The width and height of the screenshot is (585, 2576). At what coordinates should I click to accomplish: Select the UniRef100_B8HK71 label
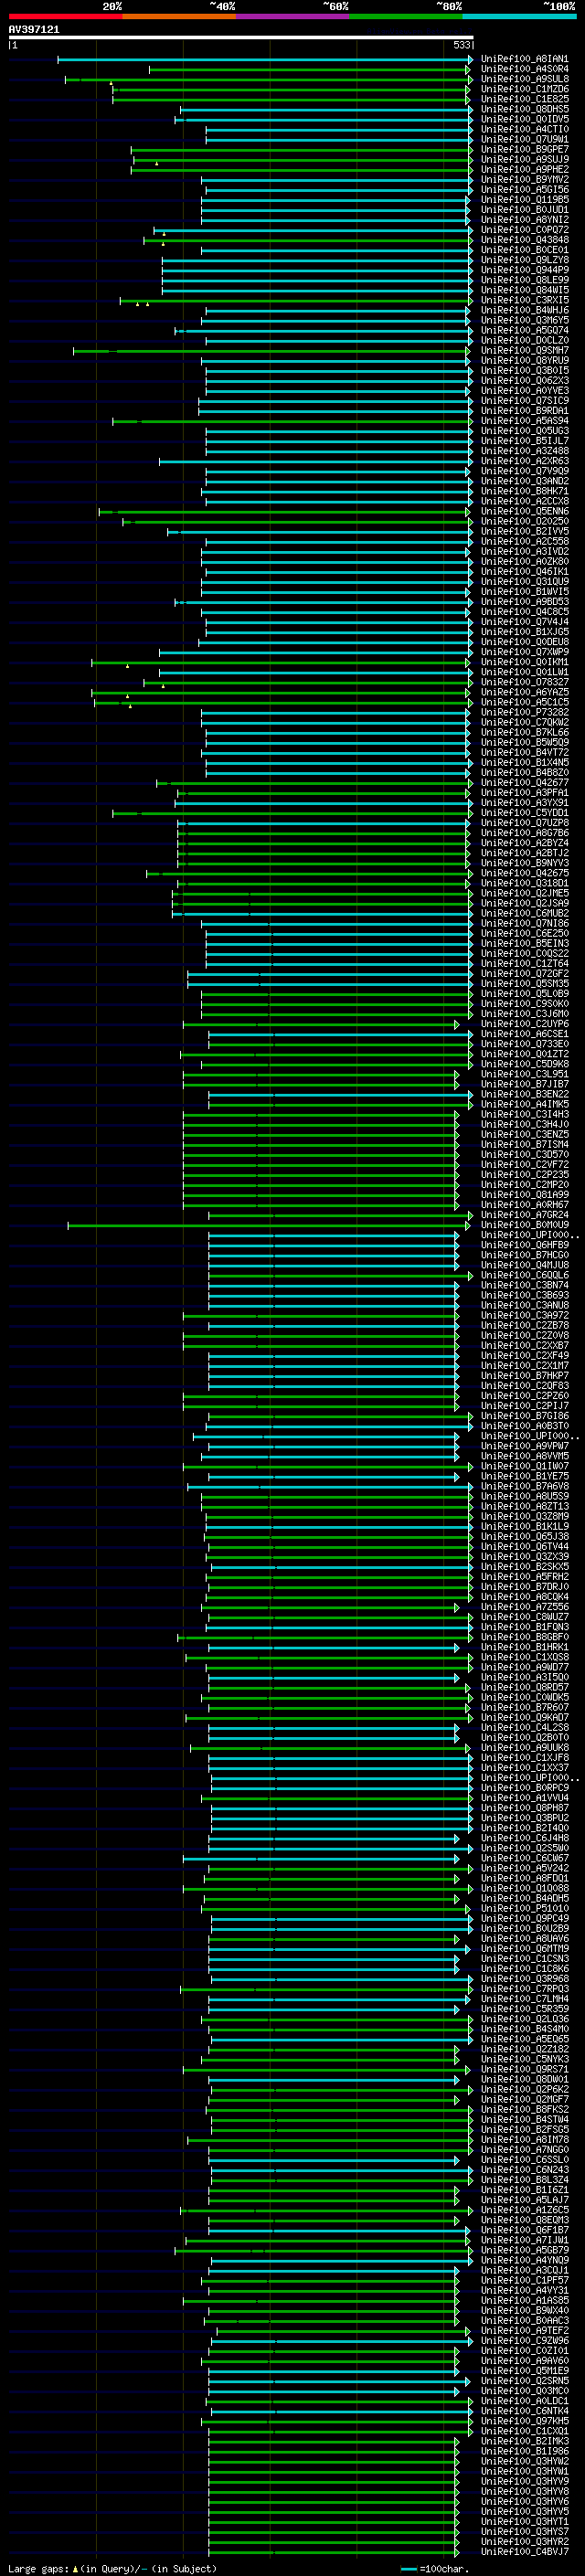pyautogui.click(x=524, y=491)
